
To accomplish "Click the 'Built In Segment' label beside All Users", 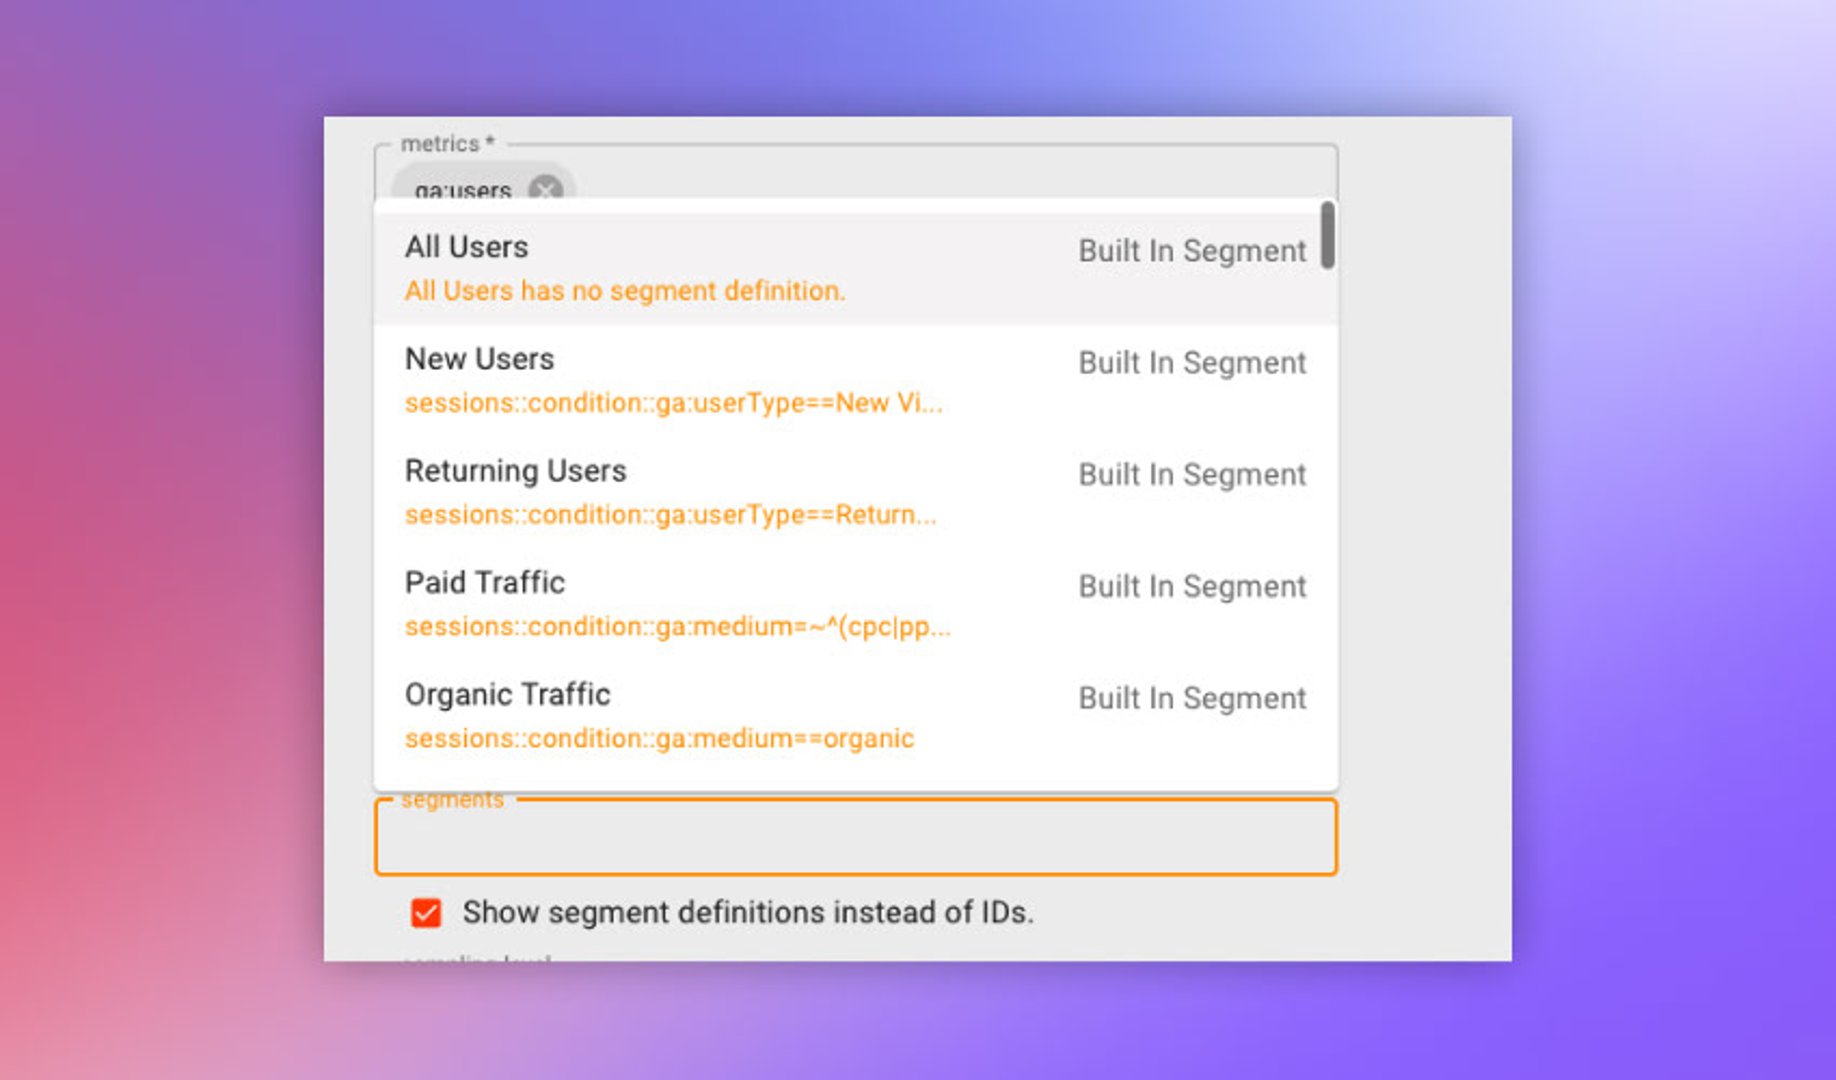I will (1191, 250).
